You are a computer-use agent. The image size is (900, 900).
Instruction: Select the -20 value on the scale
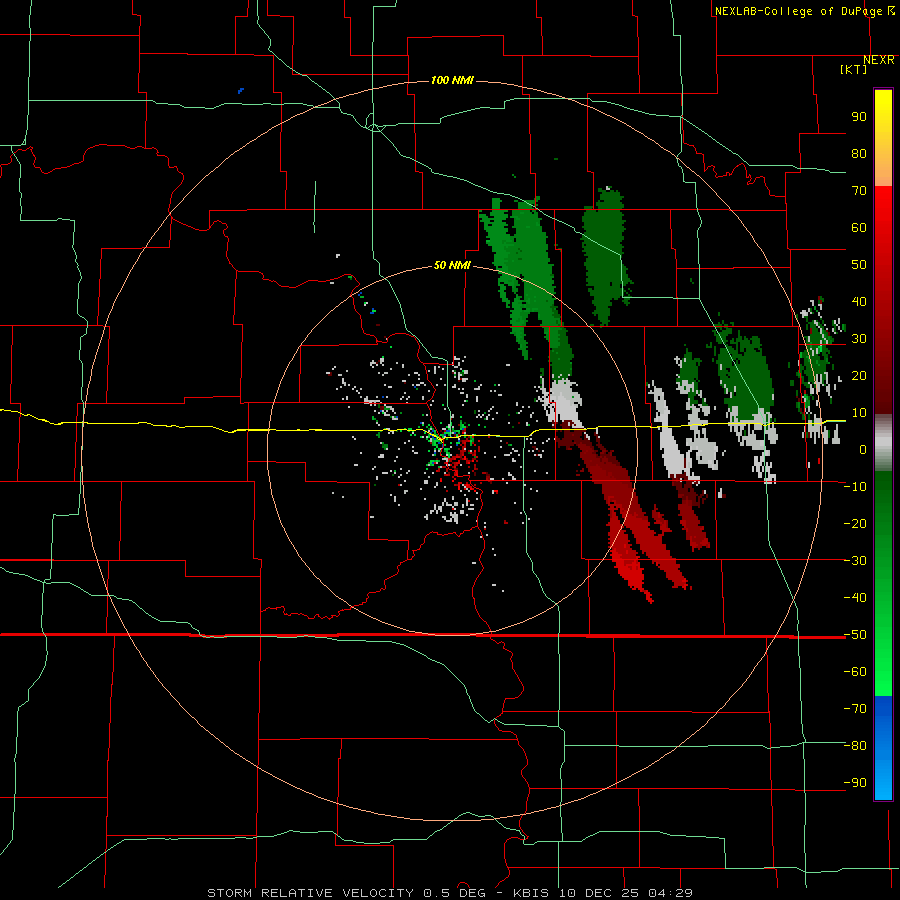tap(855, 524)
